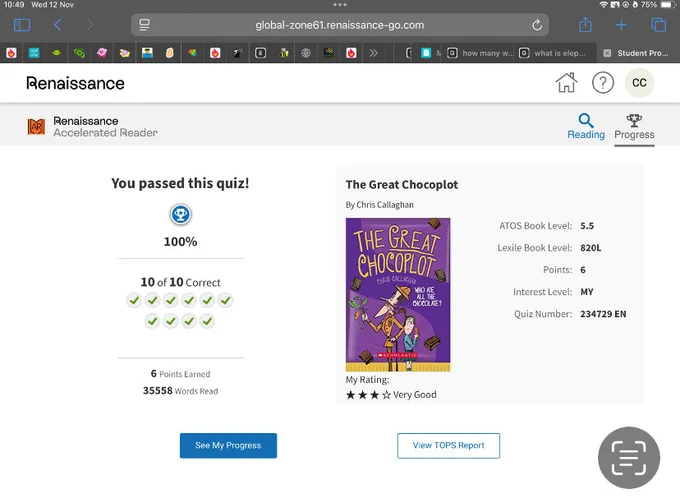The height and width of the screenshot is (503, 680).
Task: Select the Student Pro tab title
Action: click(643, 53)
